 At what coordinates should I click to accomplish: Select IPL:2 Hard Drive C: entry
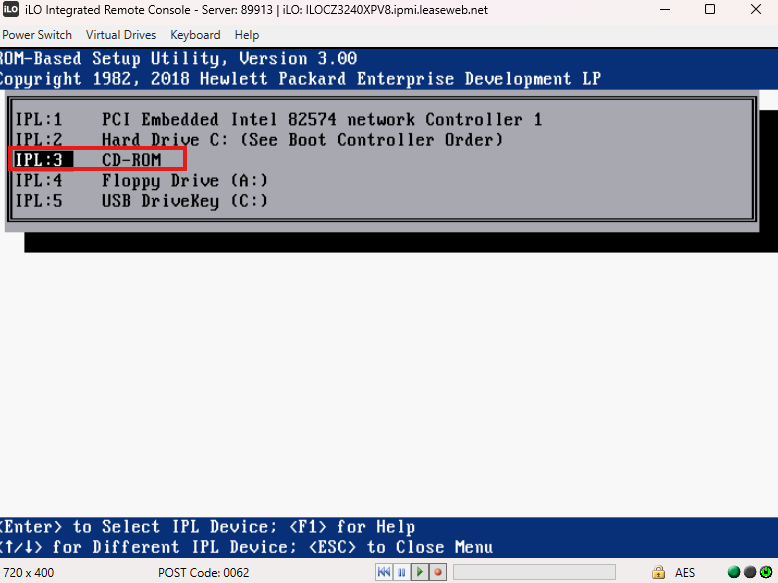[x=259, y=140]
